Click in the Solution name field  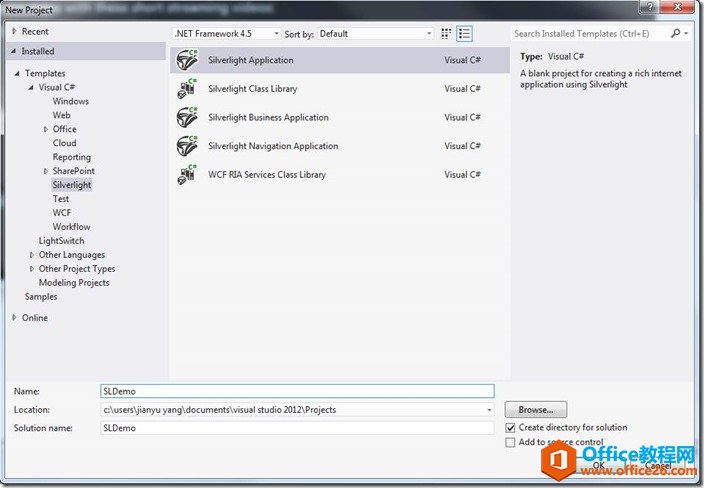pos(297,428)
